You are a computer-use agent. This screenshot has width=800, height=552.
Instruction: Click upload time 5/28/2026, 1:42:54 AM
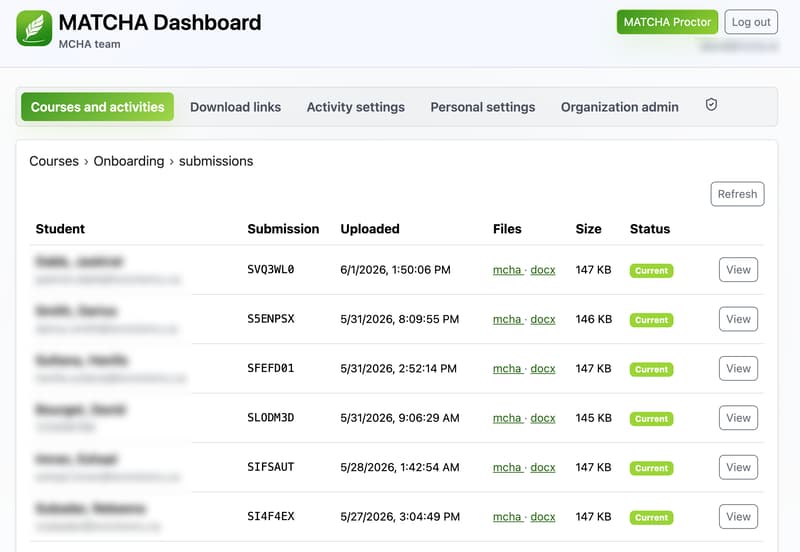pos(399,468)
